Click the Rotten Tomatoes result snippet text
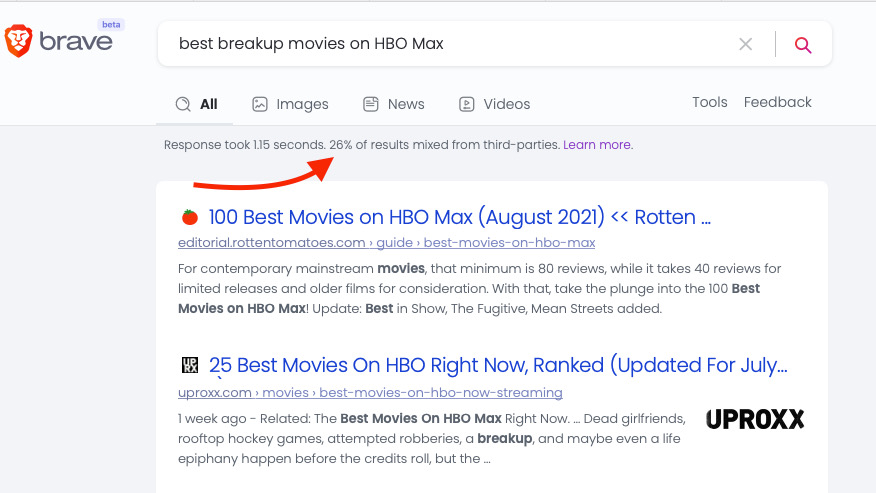 pyautogui.click(x=479, y=288)
